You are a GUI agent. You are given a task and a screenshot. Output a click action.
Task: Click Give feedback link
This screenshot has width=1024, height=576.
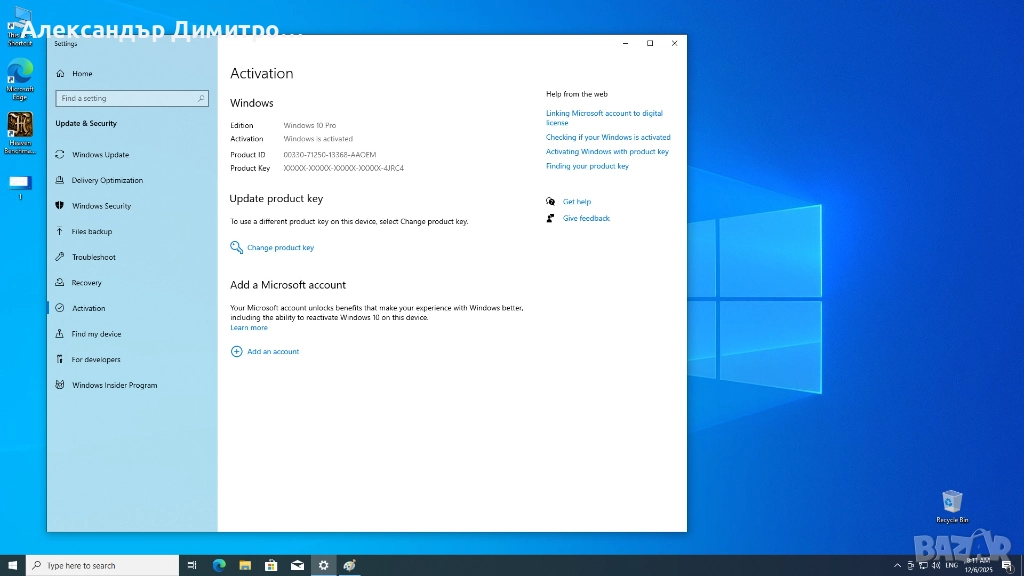pyautogui.click(x=586, y=218)
